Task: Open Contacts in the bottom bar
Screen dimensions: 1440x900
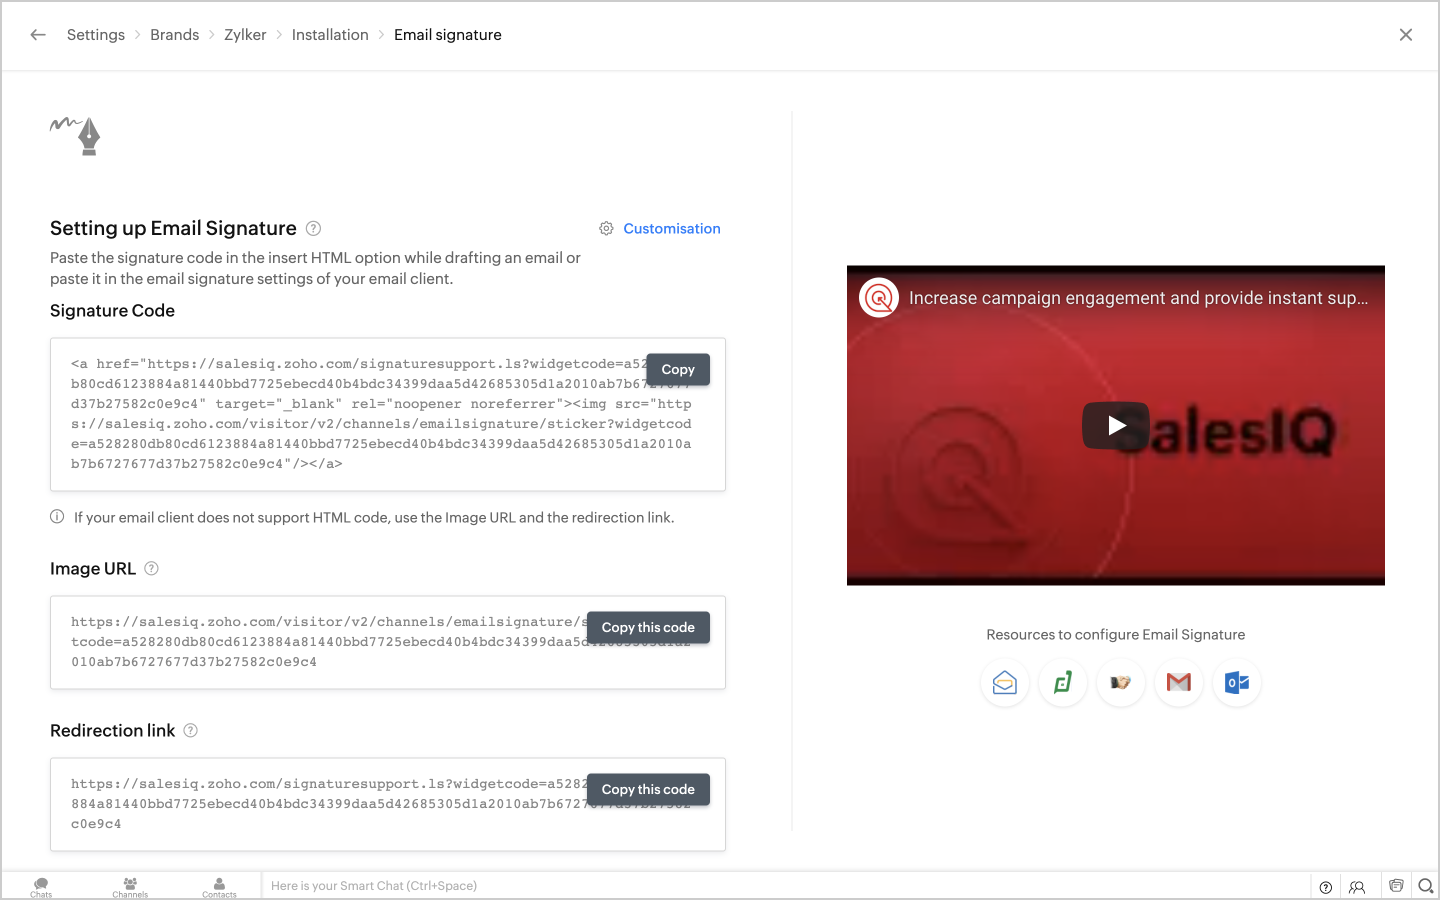Action: (219, 887)
